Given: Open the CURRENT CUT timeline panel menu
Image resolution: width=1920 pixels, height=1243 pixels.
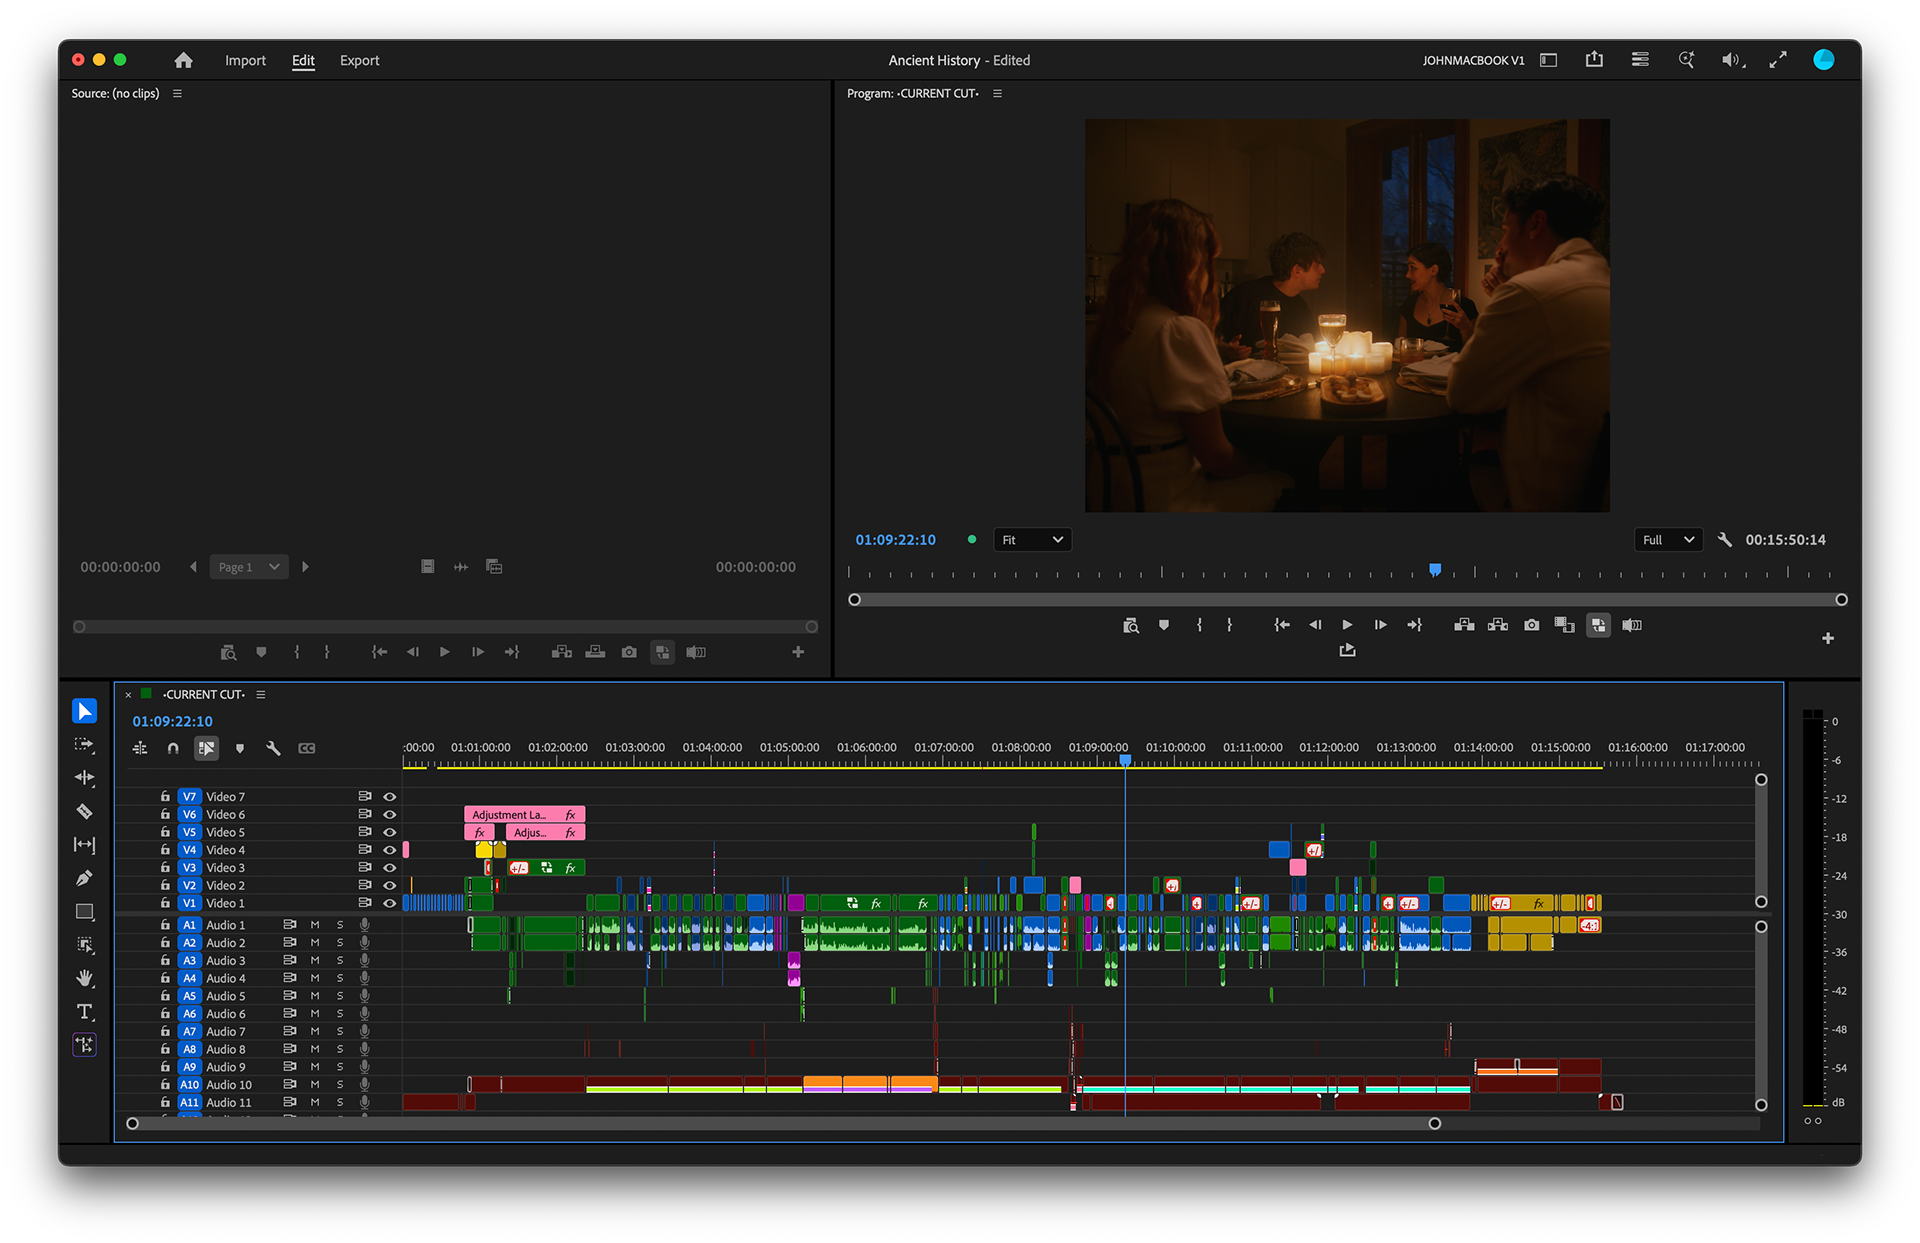Looking at the screenshot, I should pos(261,694).
